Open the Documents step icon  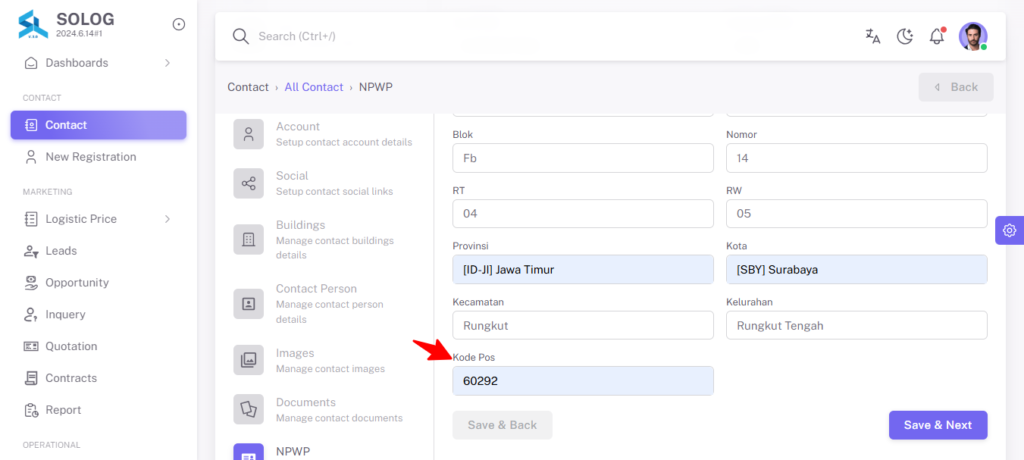coord(249,409)
